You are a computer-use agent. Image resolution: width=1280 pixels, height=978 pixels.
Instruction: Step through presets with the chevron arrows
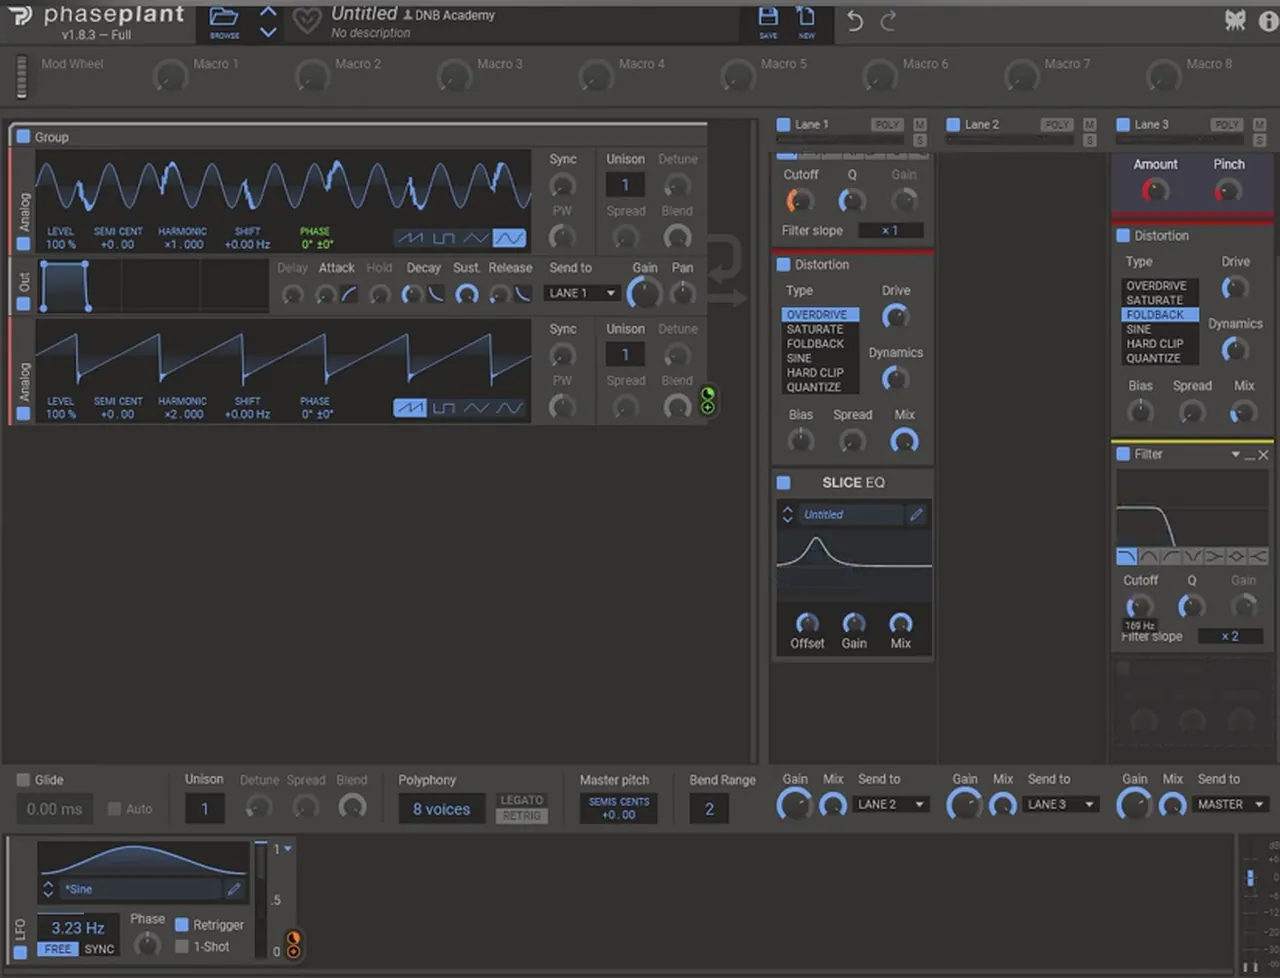(268, 21)
